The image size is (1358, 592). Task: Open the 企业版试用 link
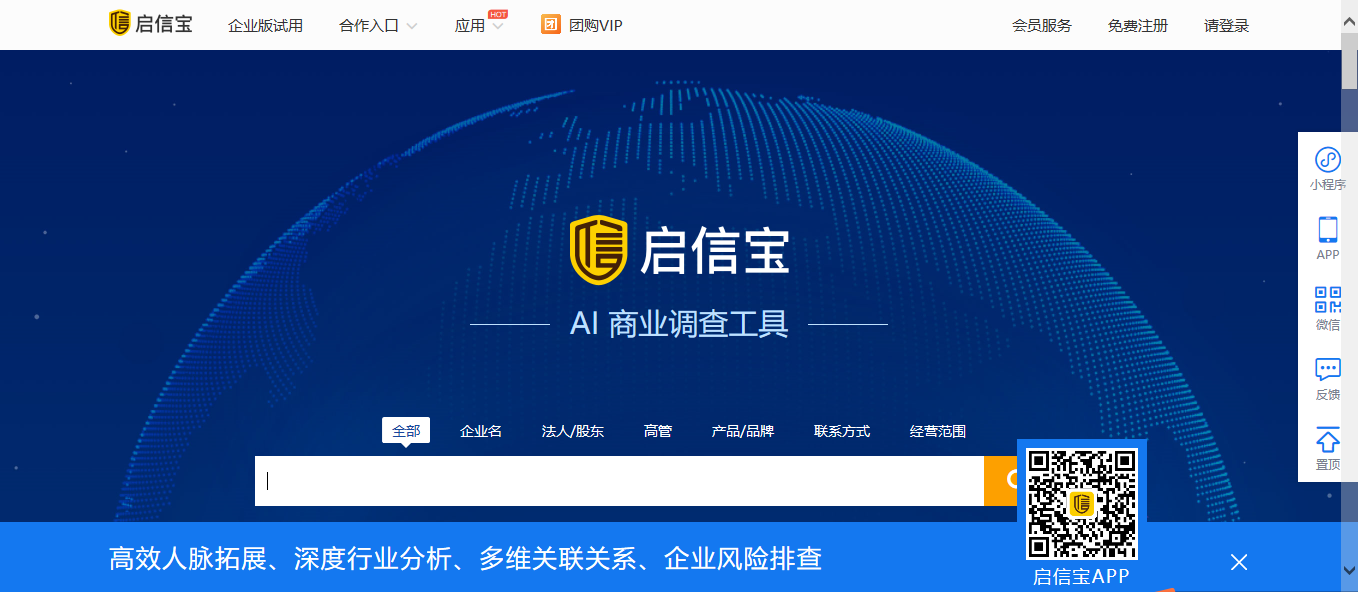[x=265, y=26]
